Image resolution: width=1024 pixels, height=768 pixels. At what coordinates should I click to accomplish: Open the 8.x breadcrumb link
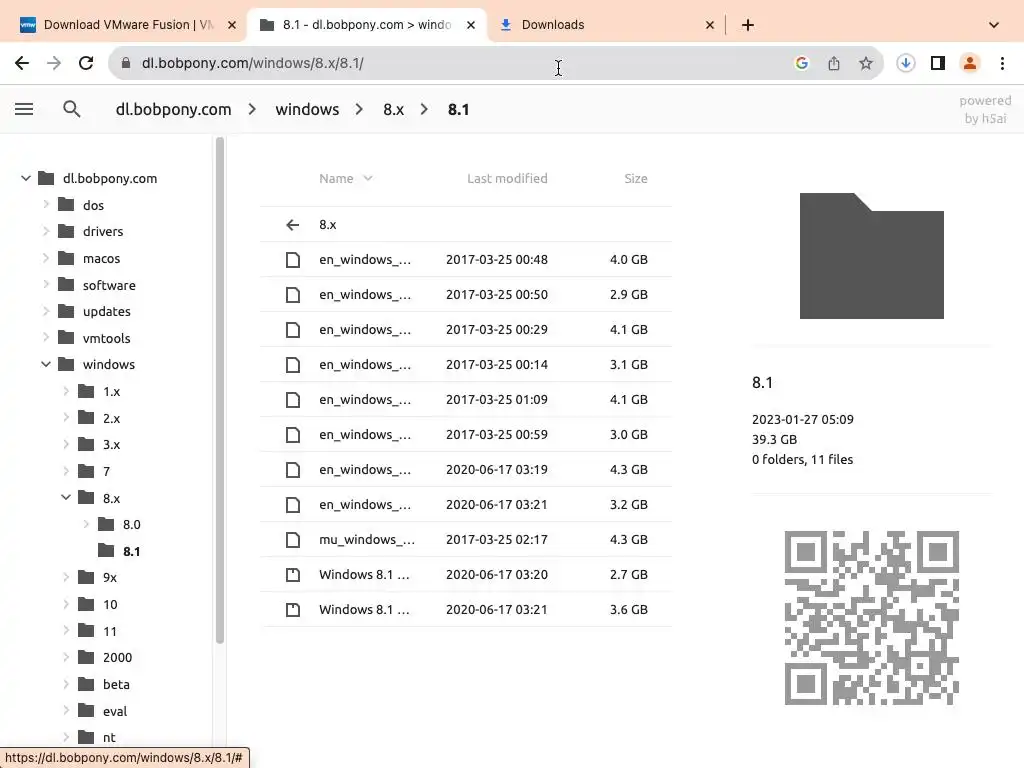393,109
